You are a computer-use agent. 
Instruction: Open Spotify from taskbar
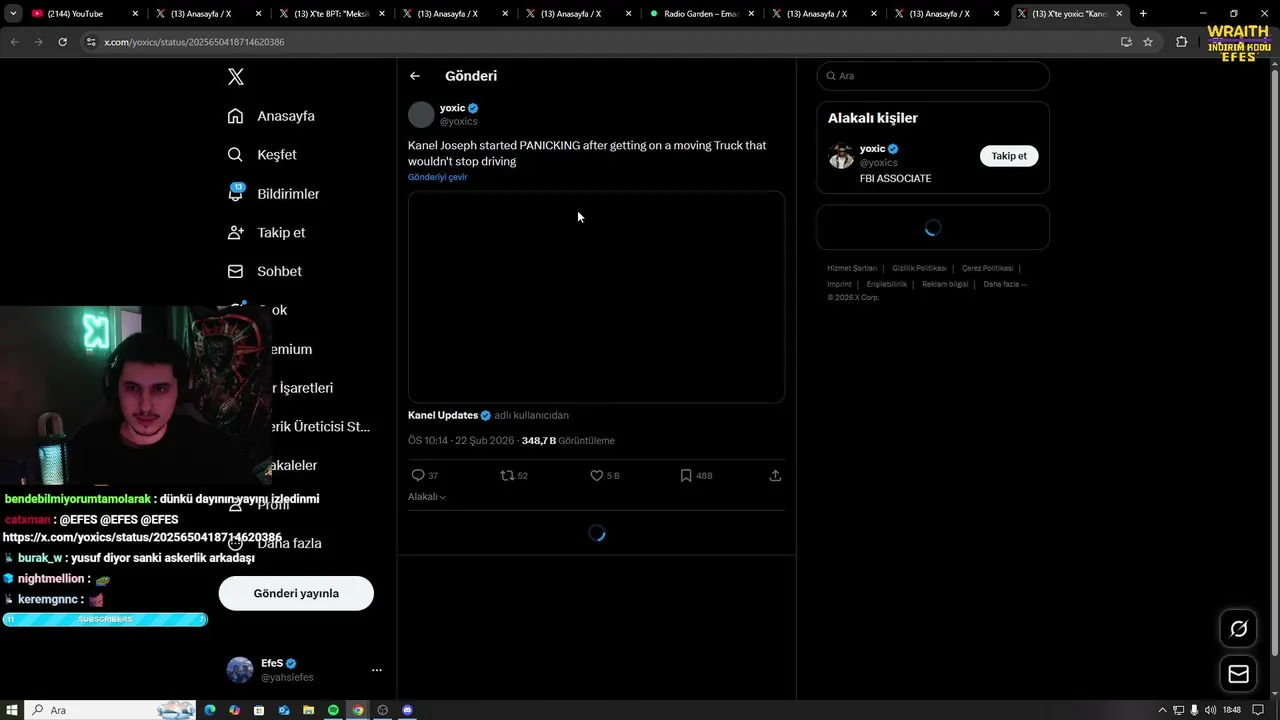pyautogui.click(x=333, y=710)
